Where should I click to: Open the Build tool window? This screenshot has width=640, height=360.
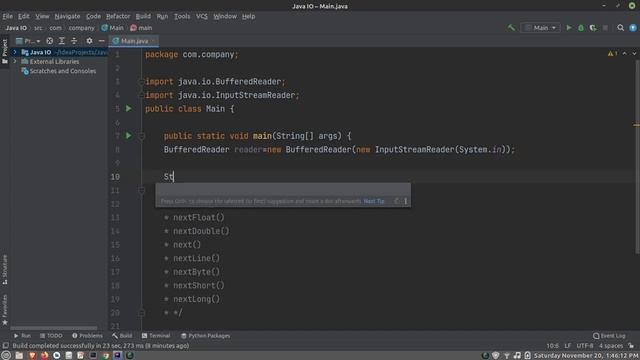coord(122,336)
